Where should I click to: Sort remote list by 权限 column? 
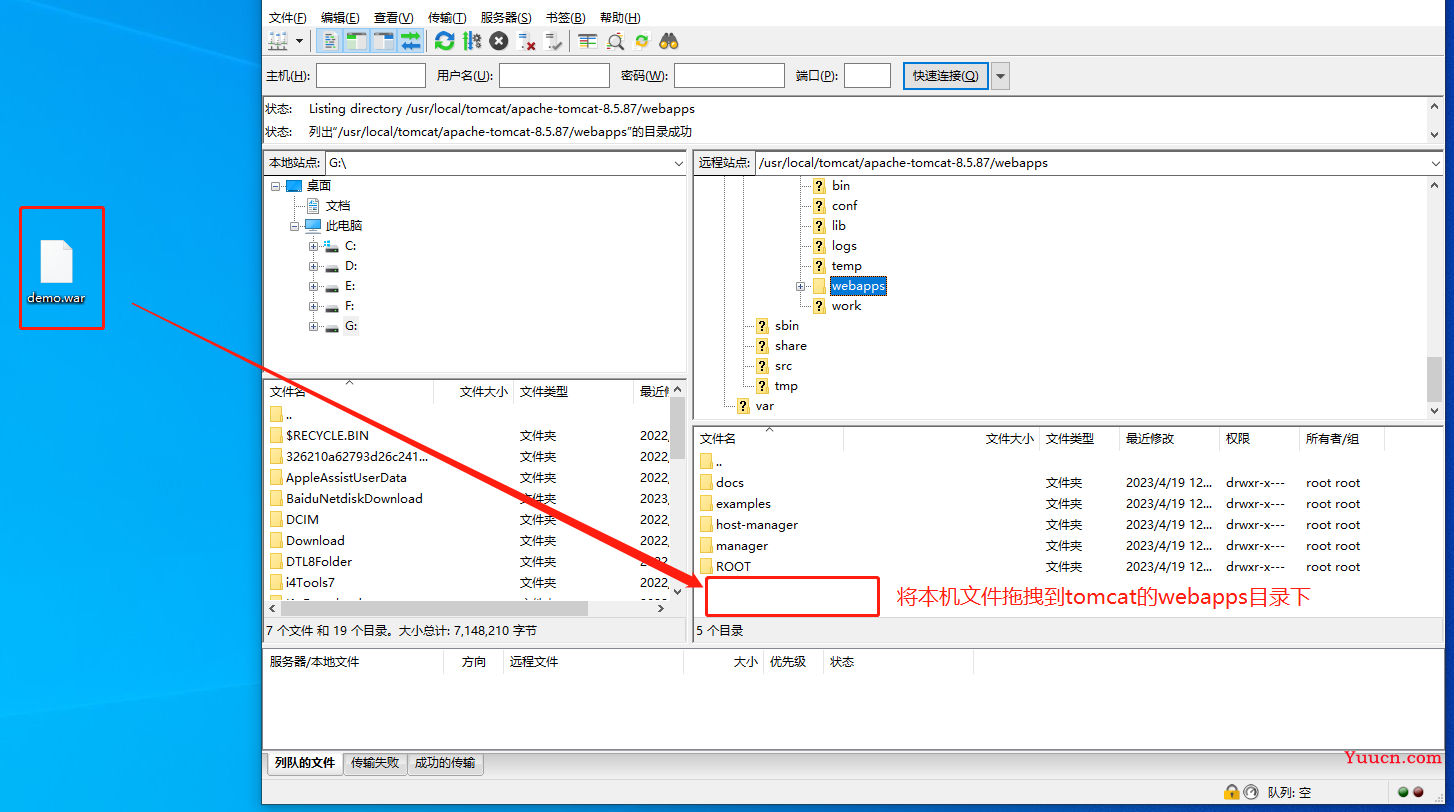pyautogui.click(x=1258, y=439)
